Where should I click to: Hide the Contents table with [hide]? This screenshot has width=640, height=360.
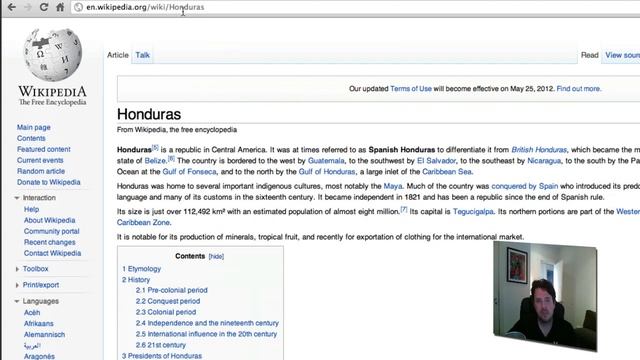pyautogui.click(x=216, y=256)
